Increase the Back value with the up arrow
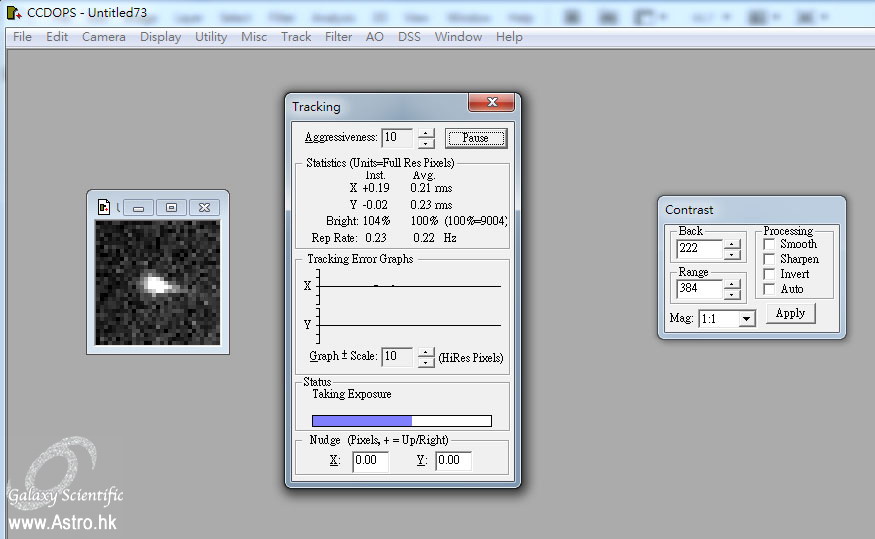The image size is (875, 539). 733,243
